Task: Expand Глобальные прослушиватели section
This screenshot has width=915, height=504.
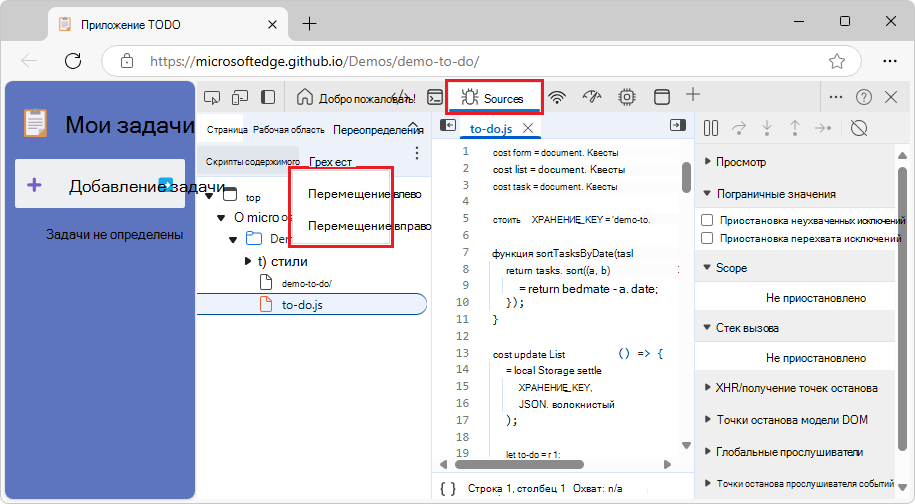Action: [789, 452]
